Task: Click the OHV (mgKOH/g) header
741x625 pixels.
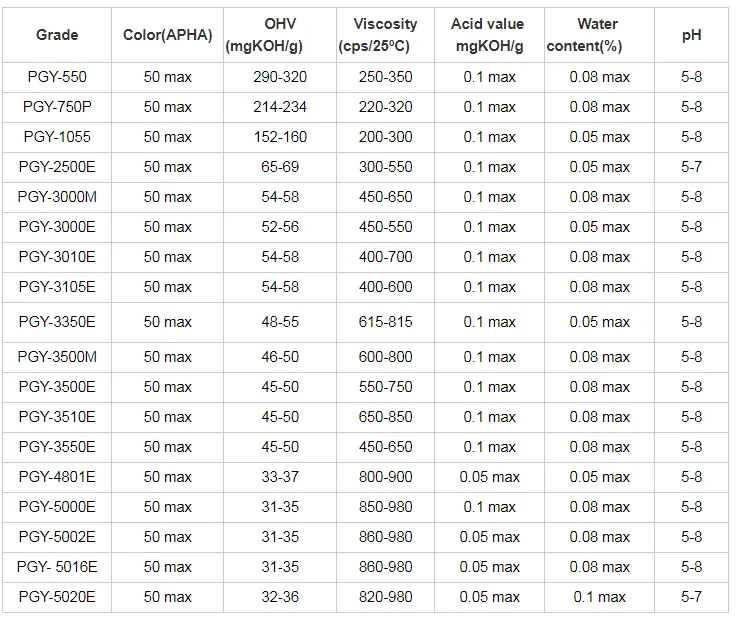Action: (280, 35)
